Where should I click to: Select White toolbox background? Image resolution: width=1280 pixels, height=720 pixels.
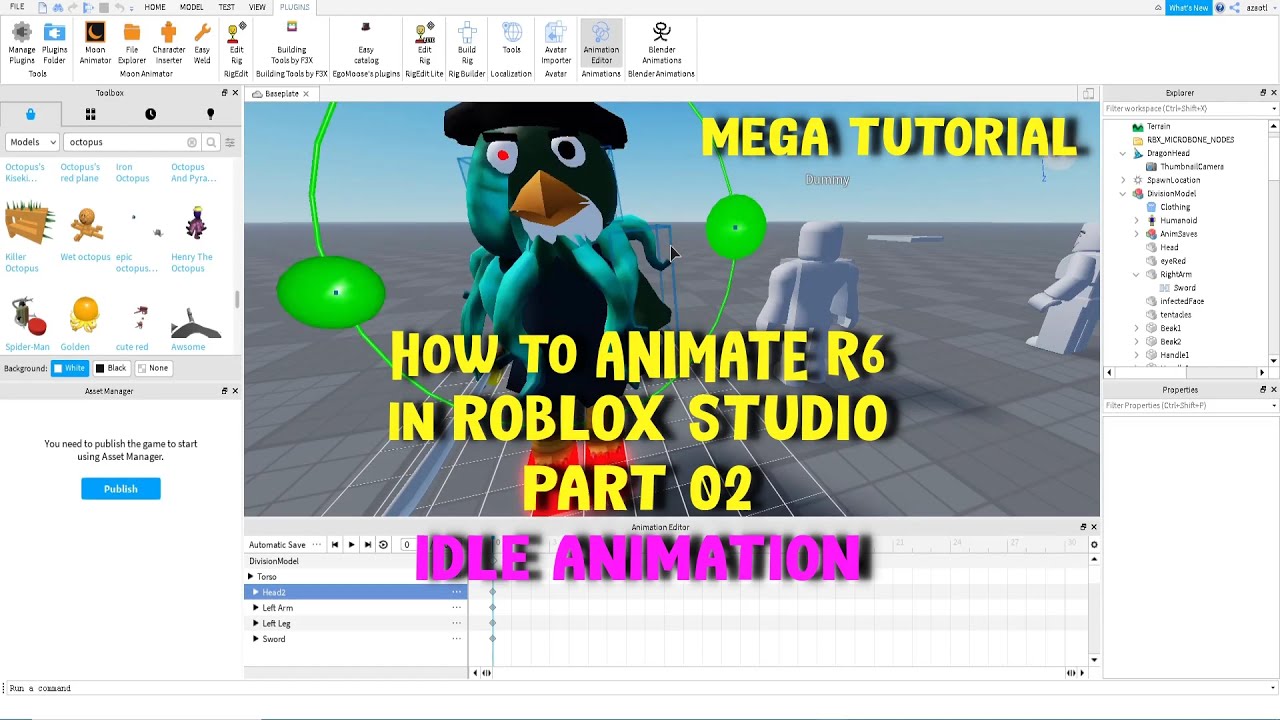(x=70, y=368)
